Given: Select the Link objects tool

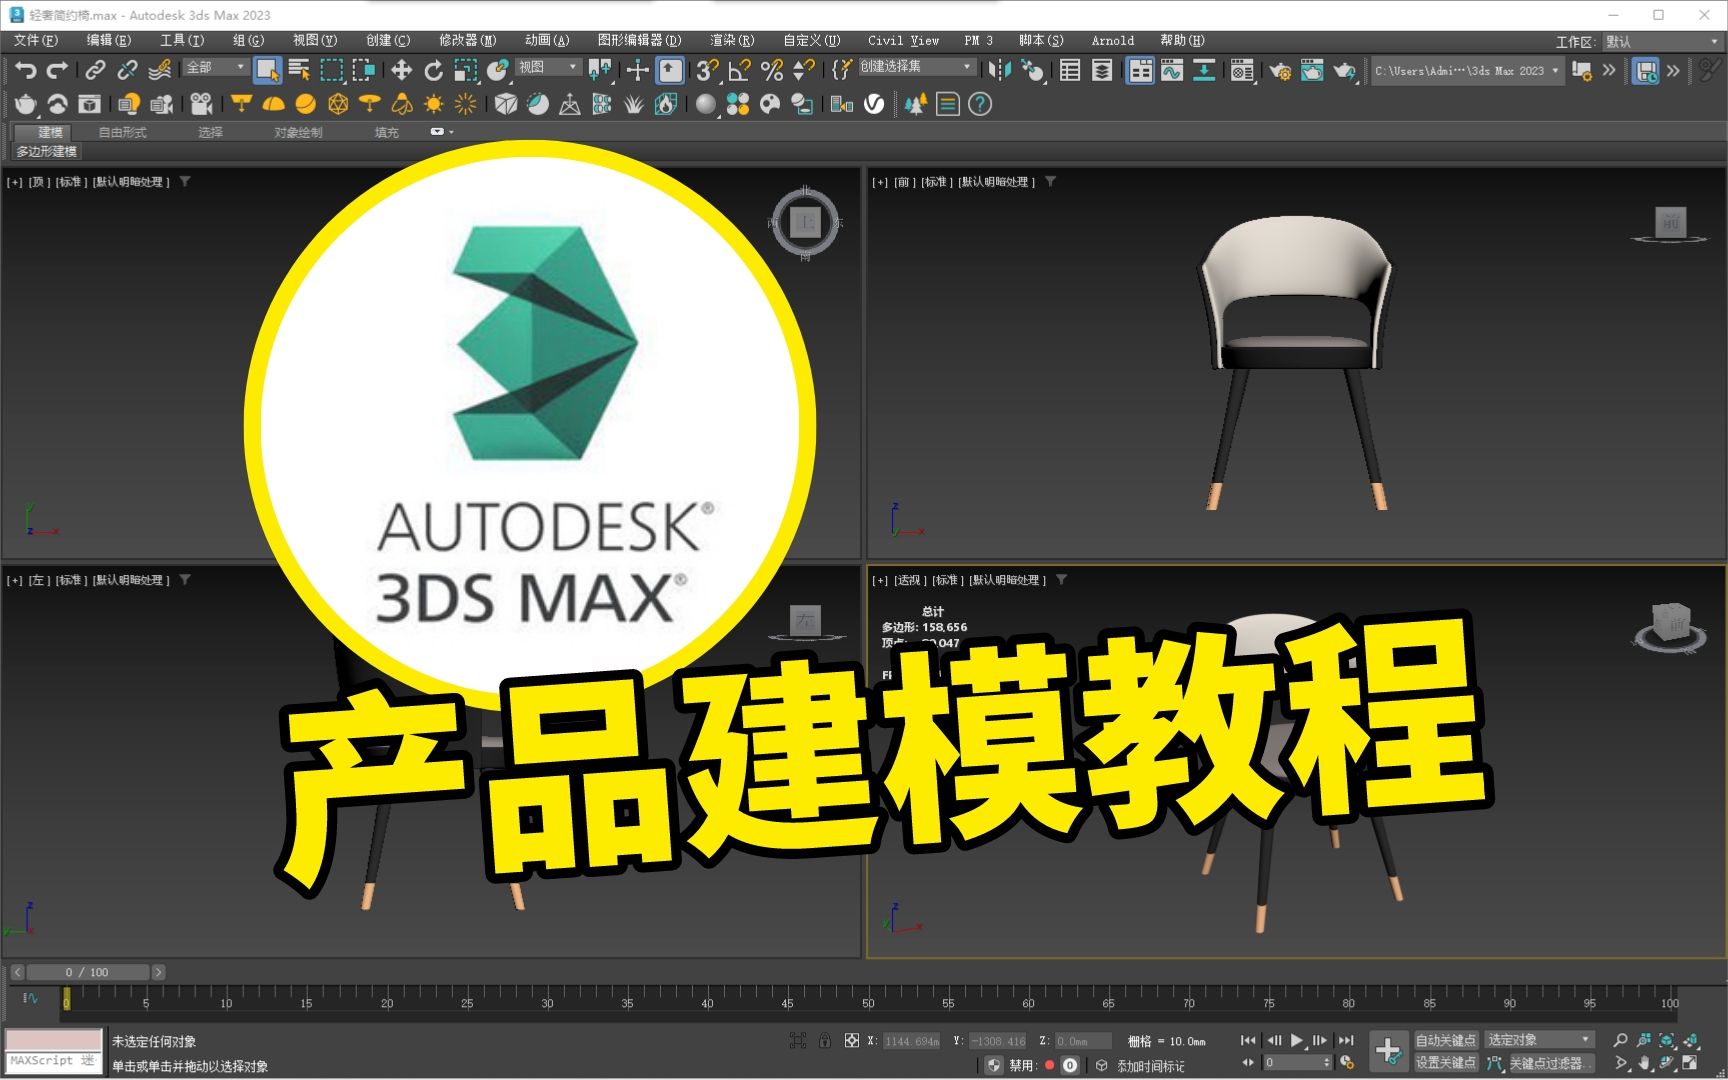Looking at the screenshot, I should coord(95,70).
